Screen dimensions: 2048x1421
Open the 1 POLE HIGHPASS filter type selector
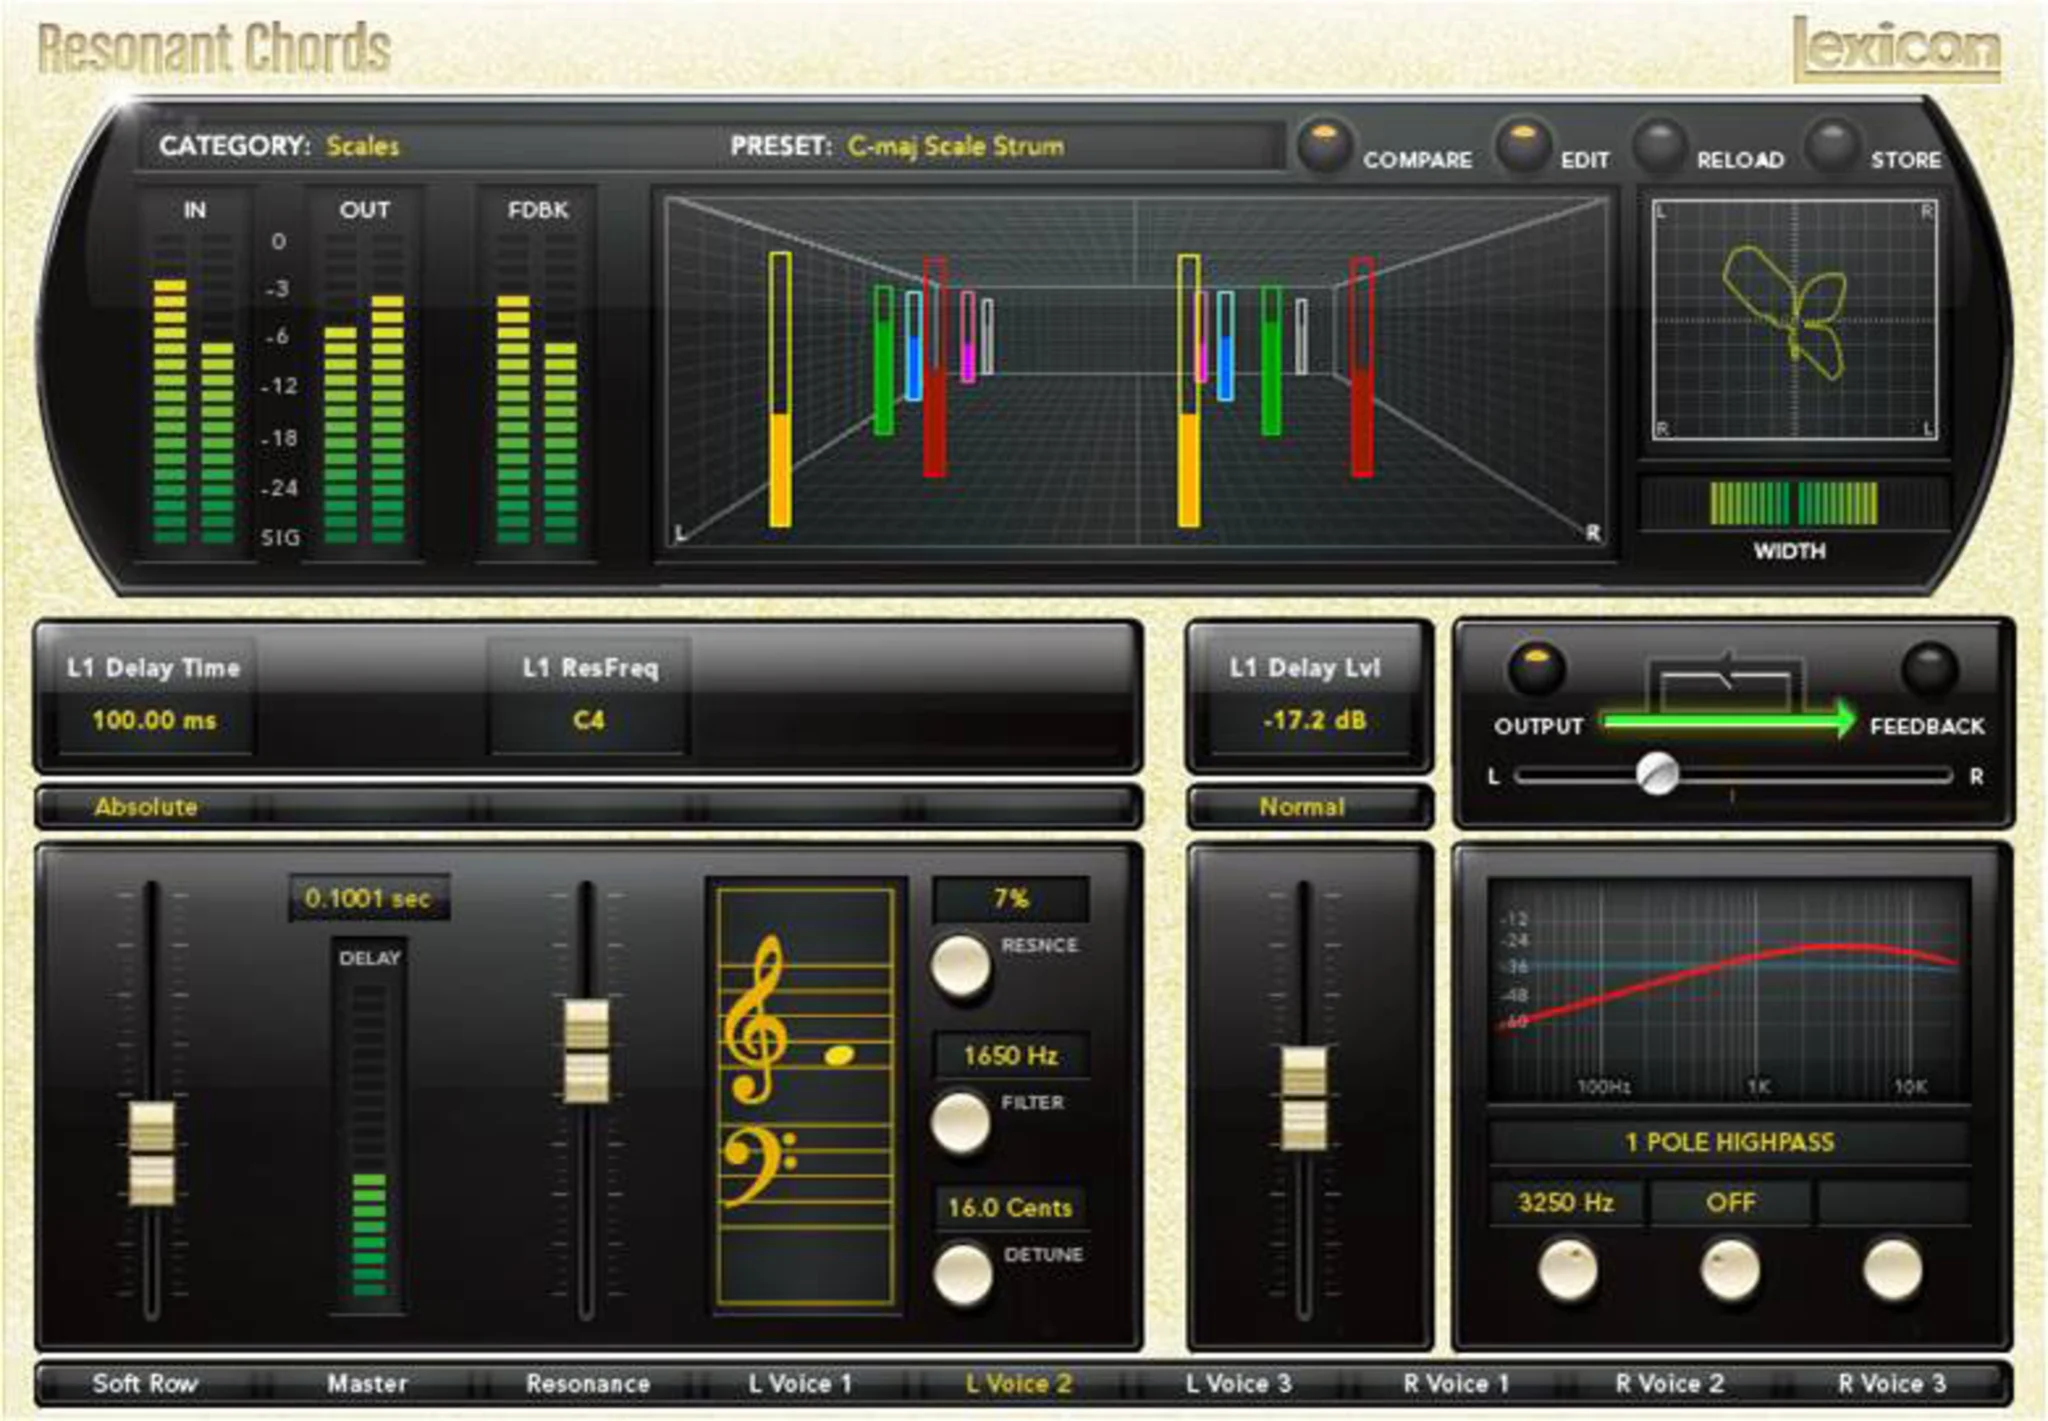pos(1729,1142)
